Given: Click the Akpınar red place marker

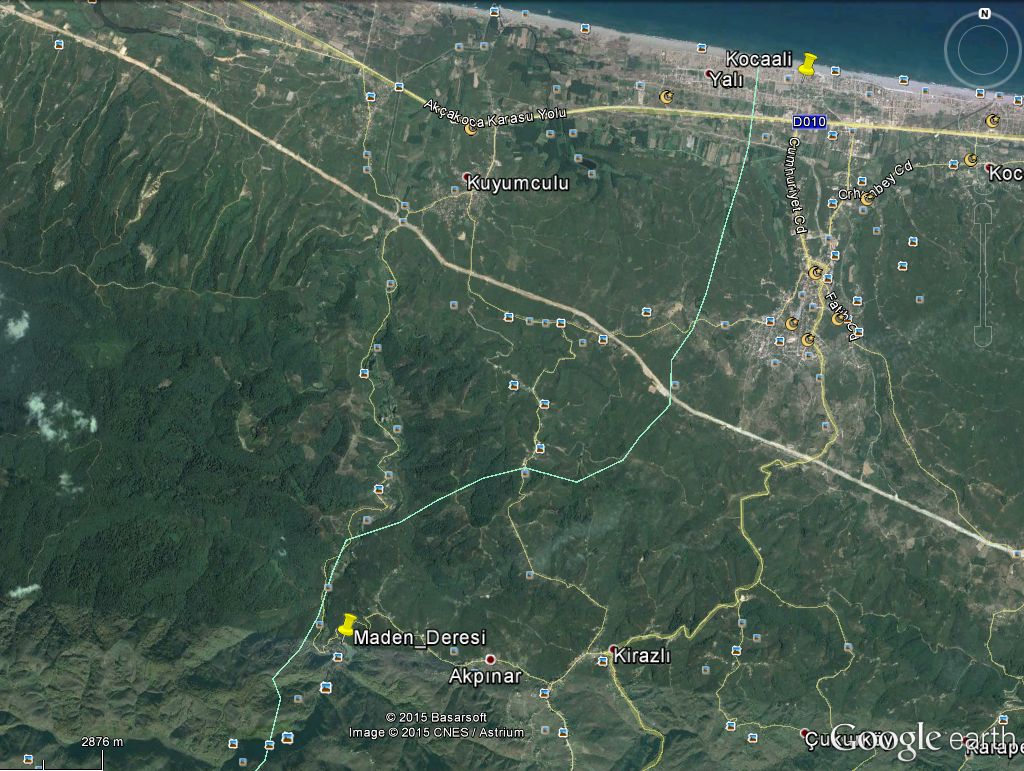Looking at the screenshot, I should pos(490,660).
